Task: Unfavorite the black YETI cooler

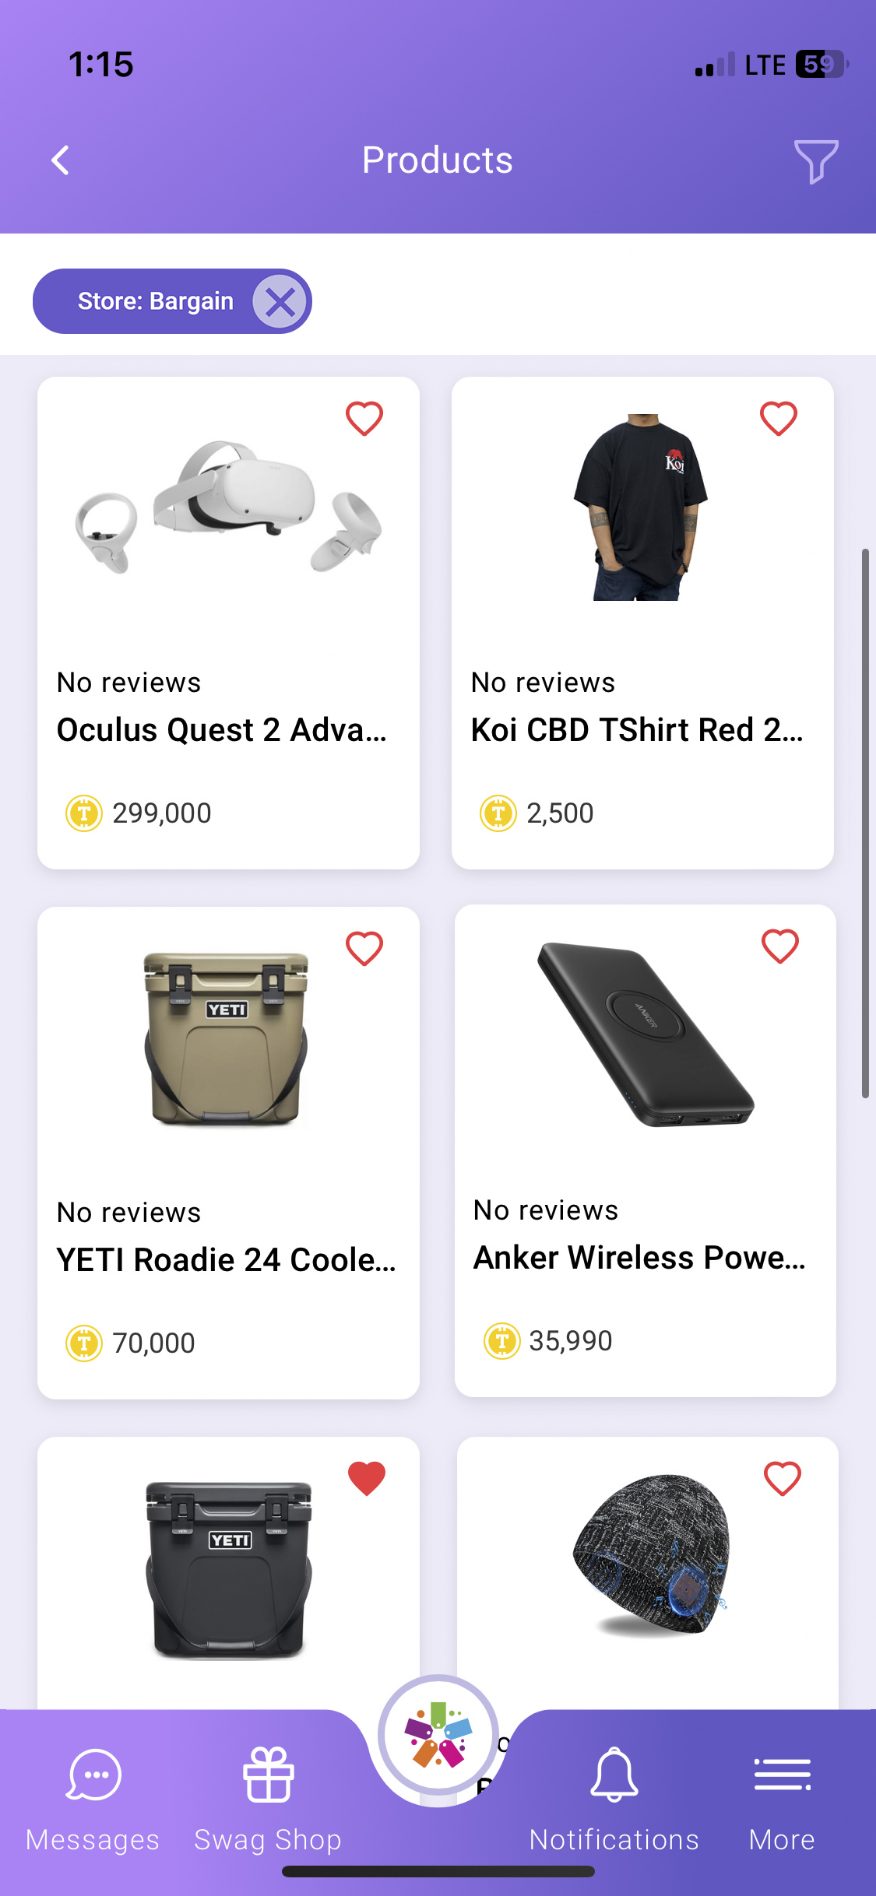Action: (x=366, y=1478)
